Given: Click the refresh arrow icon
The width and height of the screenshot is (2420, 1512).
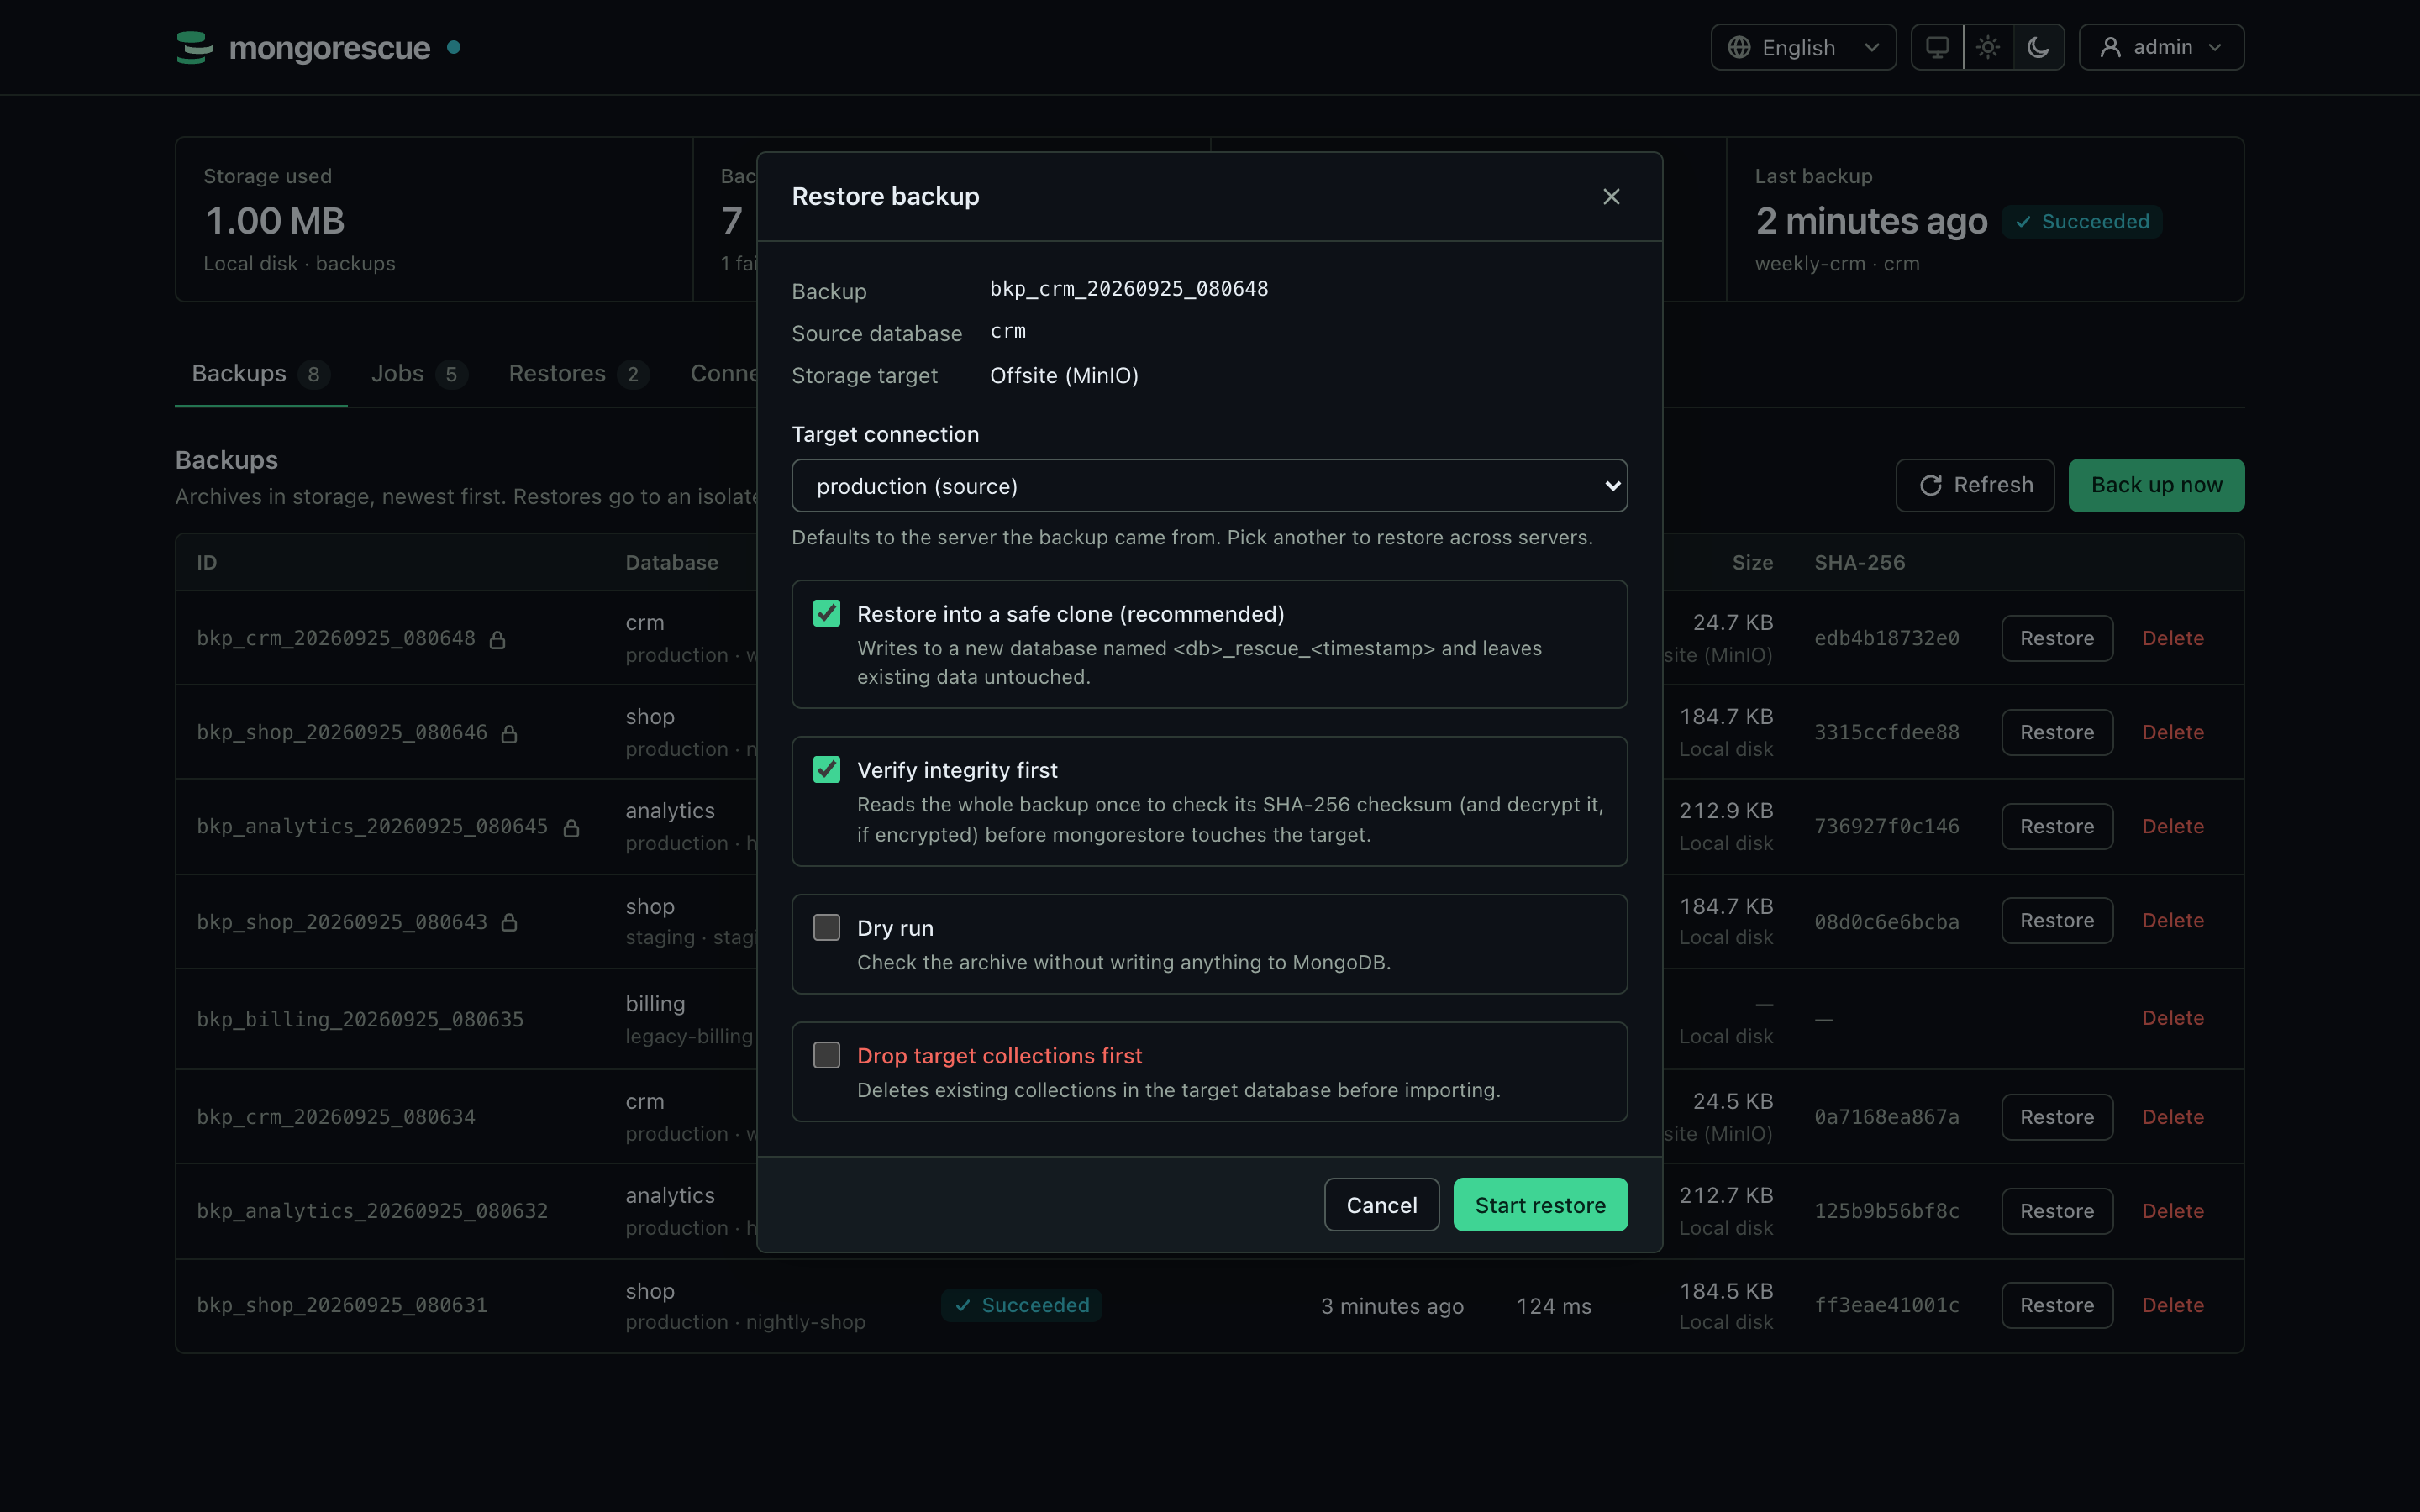Looking at the screenshot, I should 1930,485.
